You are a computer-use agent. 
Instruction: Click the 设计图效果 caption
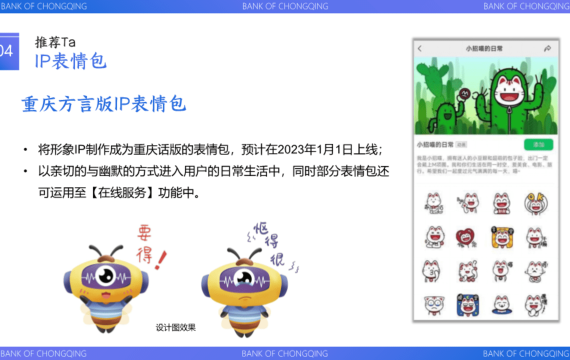(x=176, y=328)
